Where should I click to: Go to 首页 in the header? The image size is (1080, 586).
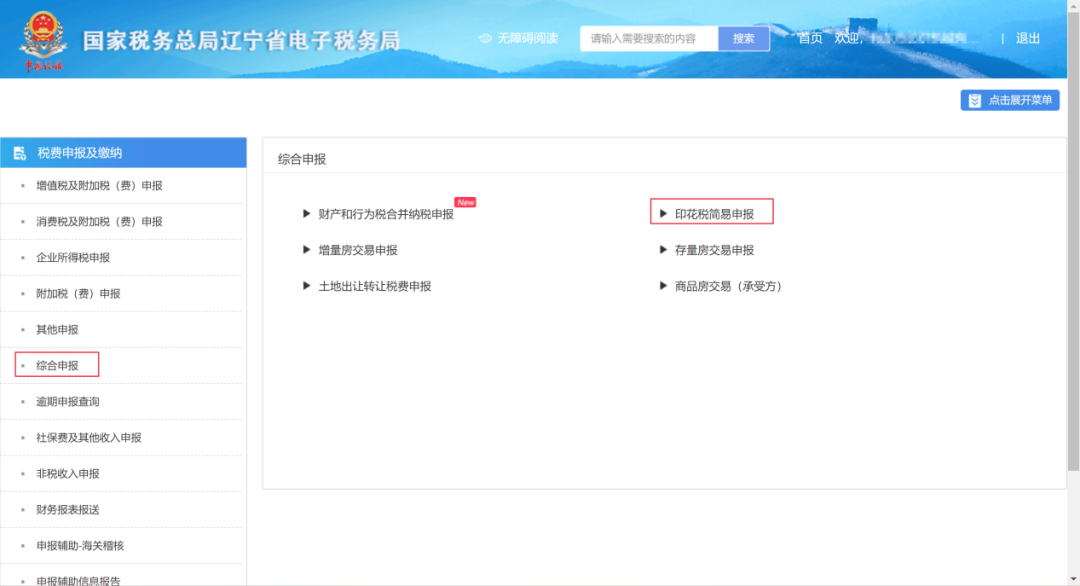tap(810, 39)
